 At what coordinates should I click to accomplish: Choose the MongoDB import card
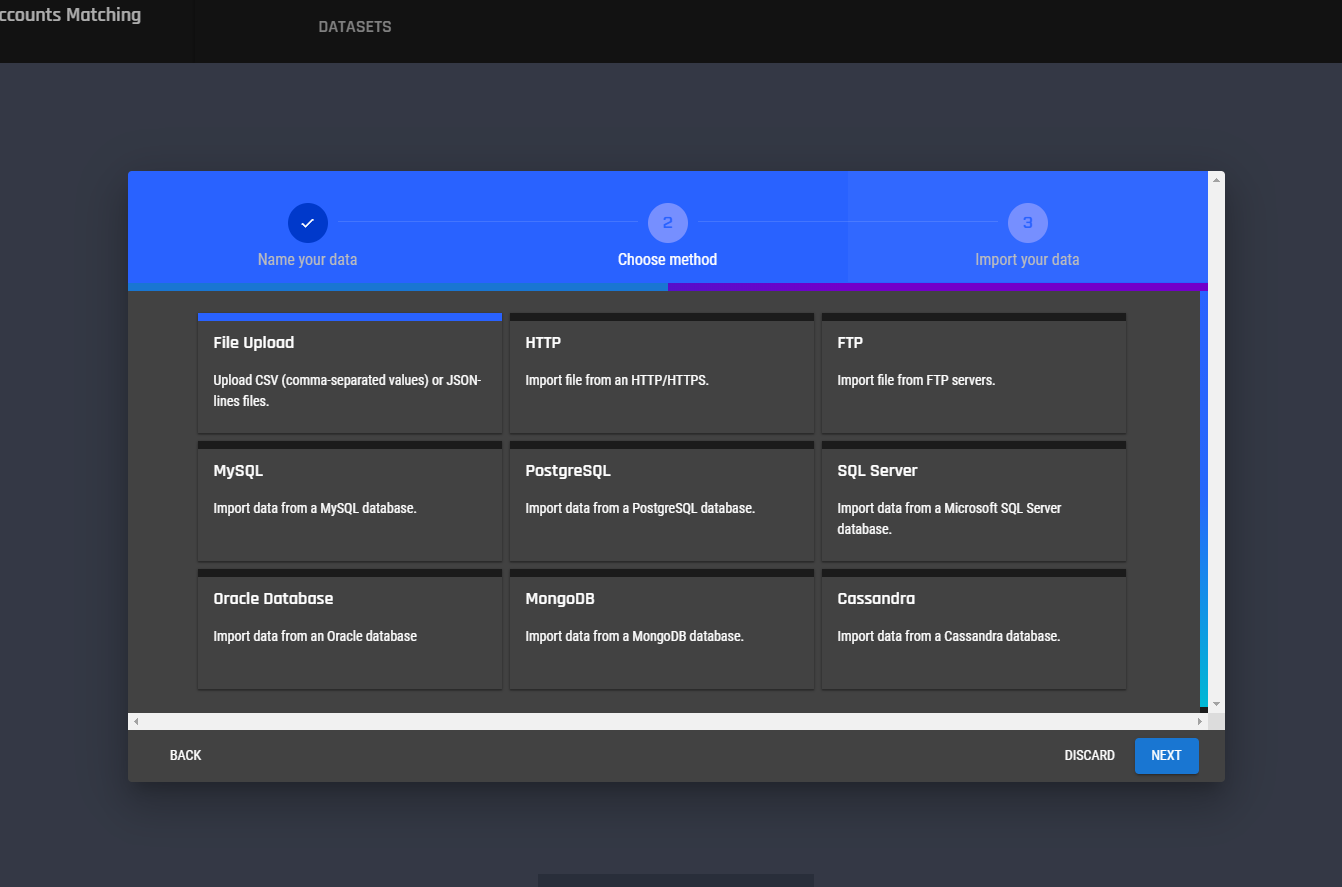[x=662, y=629]
